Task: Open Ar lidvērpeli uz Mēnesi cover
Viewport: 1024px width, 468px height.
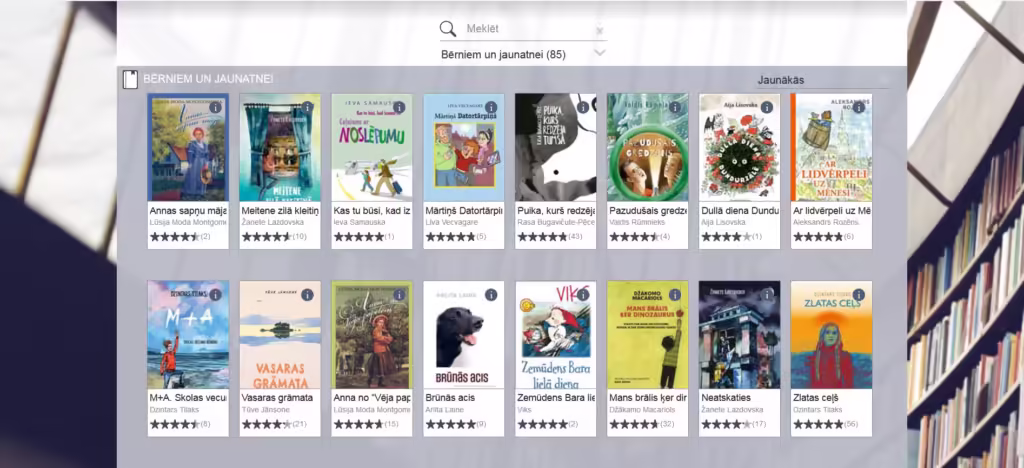Action: [831, 148]
